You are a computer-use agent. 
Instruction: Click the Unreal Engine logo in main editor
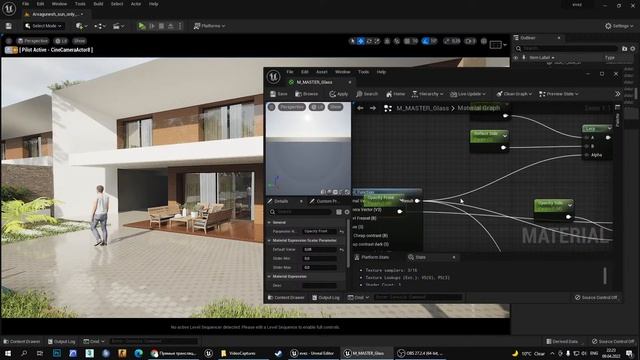click(x=9, y=8)
